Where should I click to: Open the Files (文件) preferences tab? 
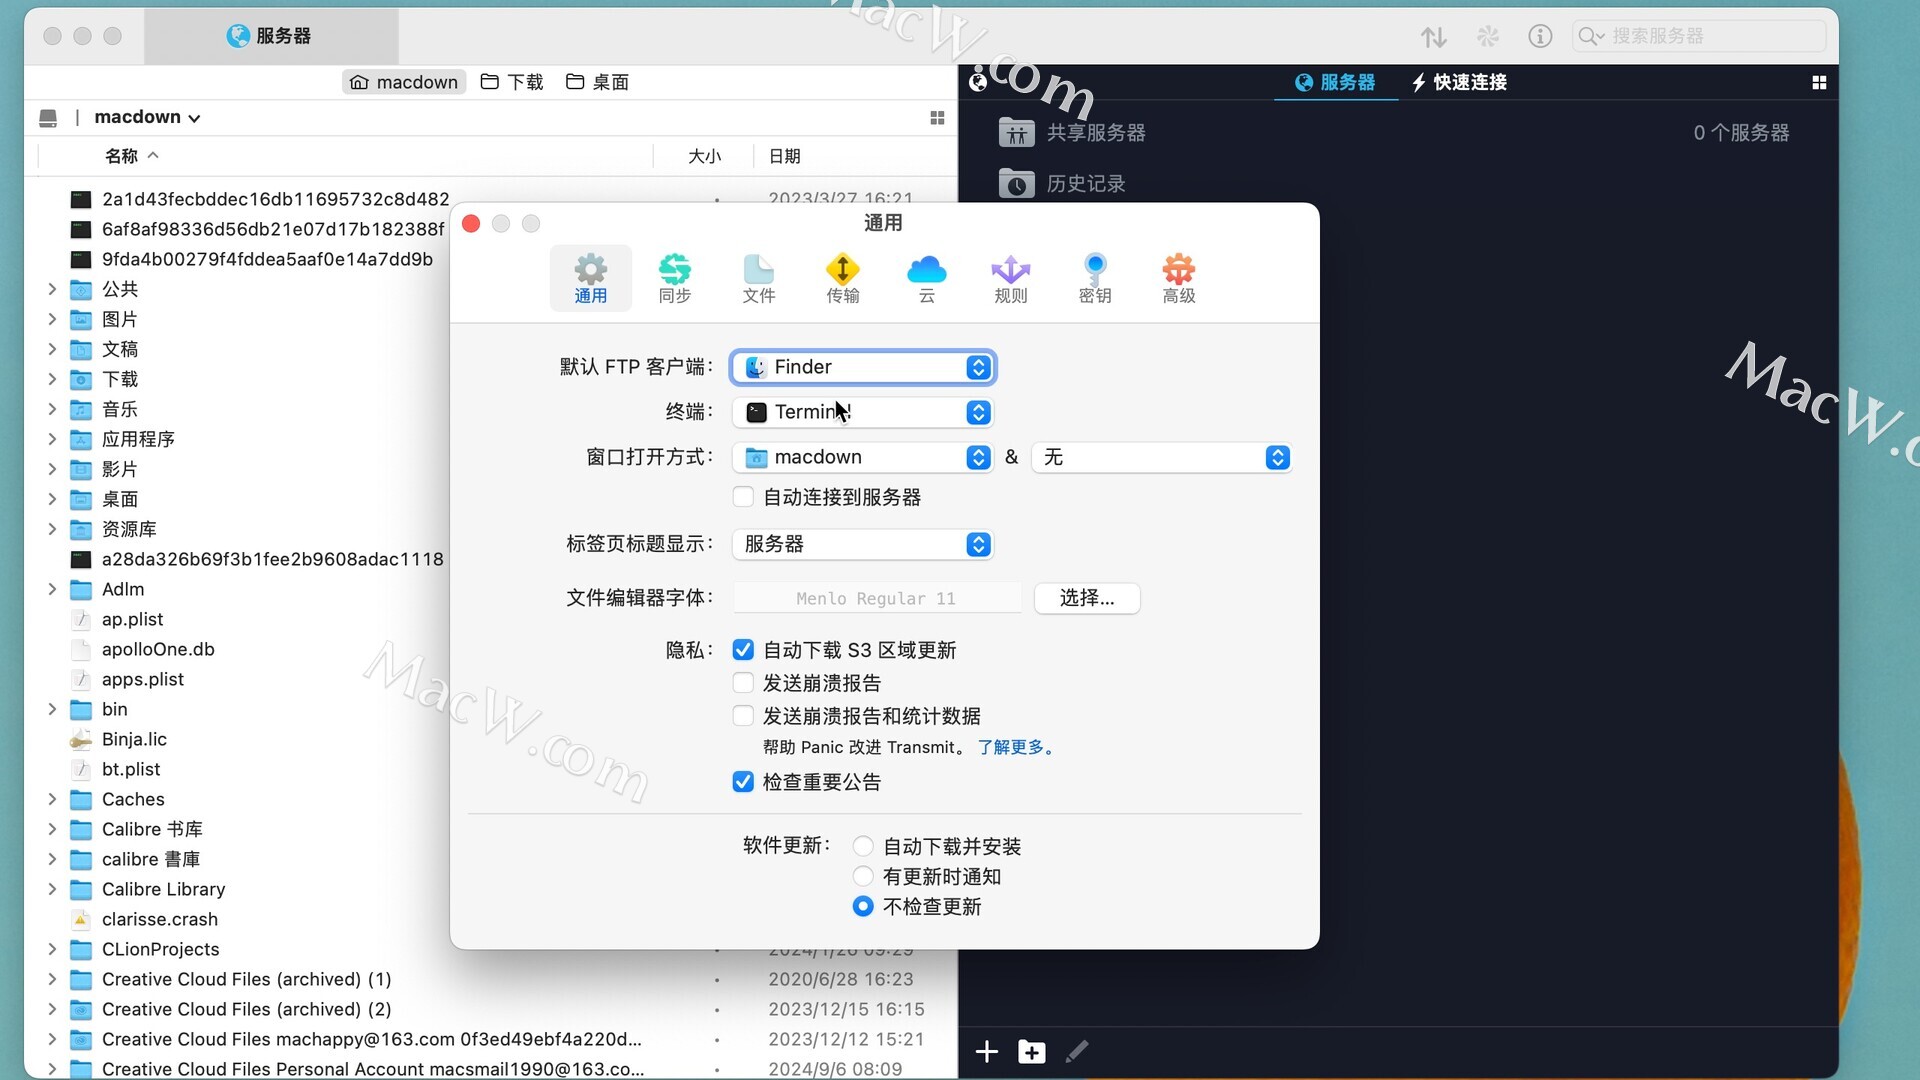[x=758, y=278]
